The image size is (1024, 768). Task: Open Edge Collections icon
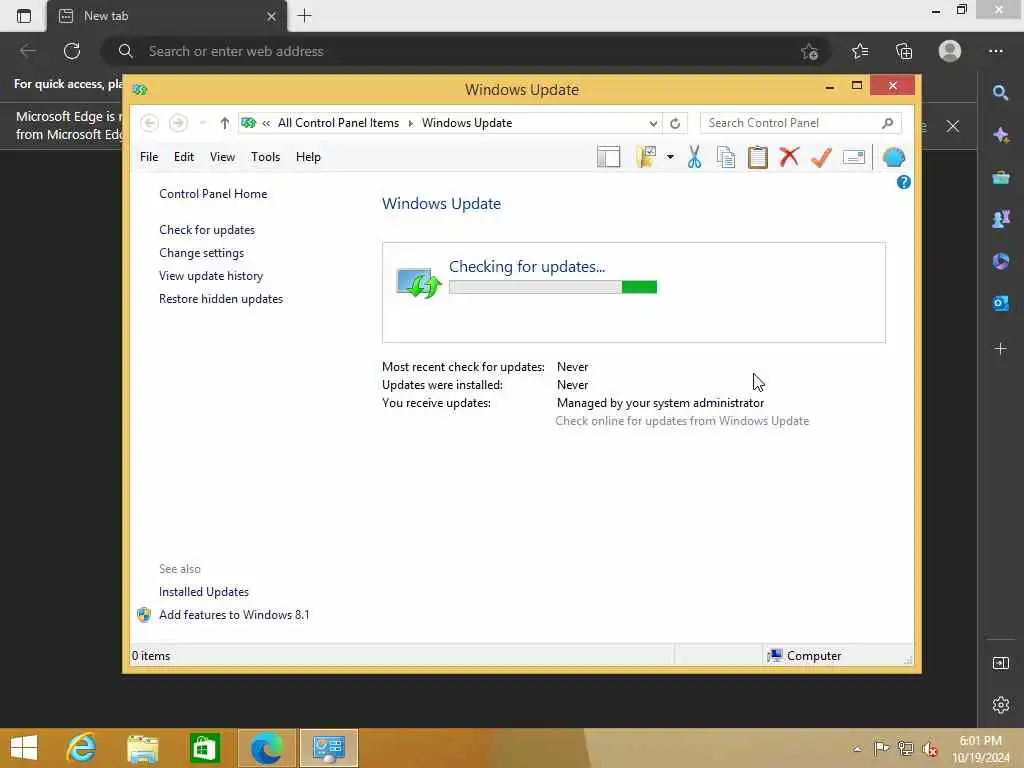[x=904, y=51]
